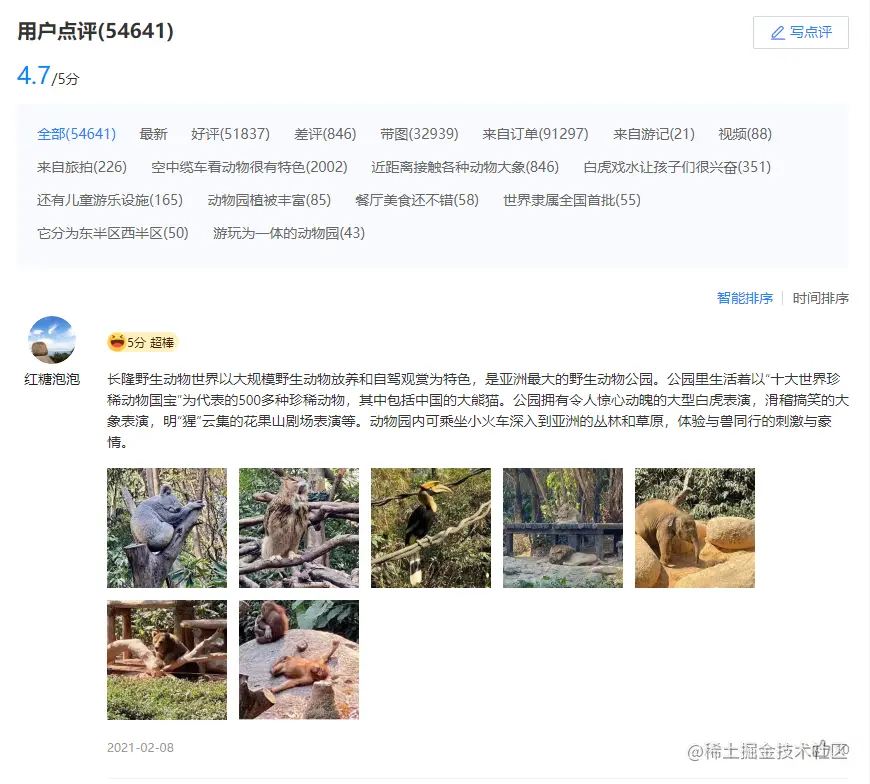The image size is (870, 784).
Task: View the orangutans photo thumbnail
Action: pyautogui.click(x=299, y=660)
